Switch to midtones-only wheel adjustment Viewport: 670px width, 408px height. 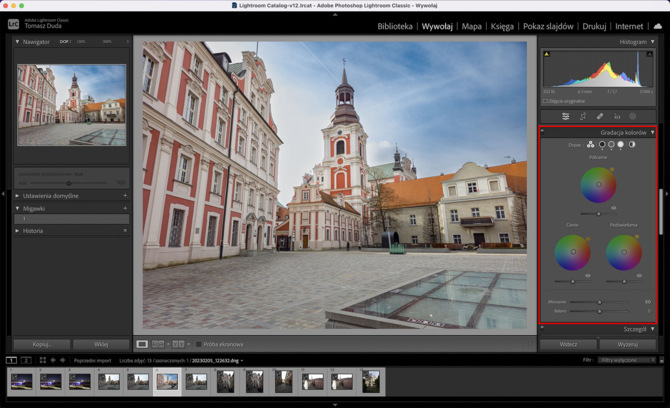tap(611, 144)
